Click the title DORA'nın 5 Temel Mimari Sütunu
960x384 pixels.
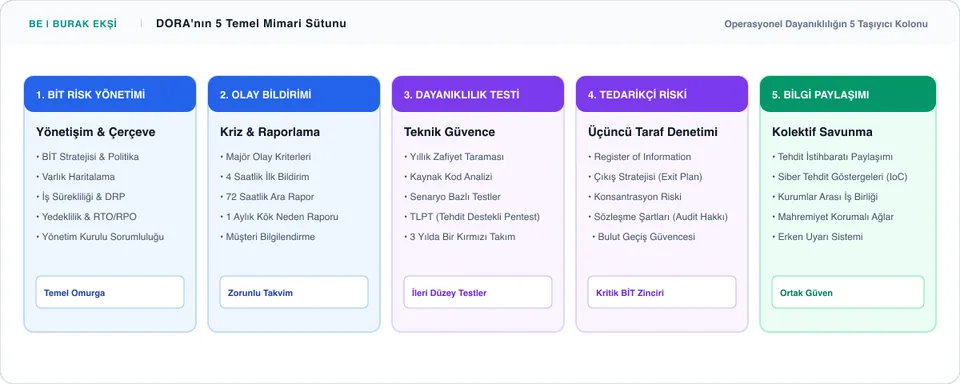251,24
